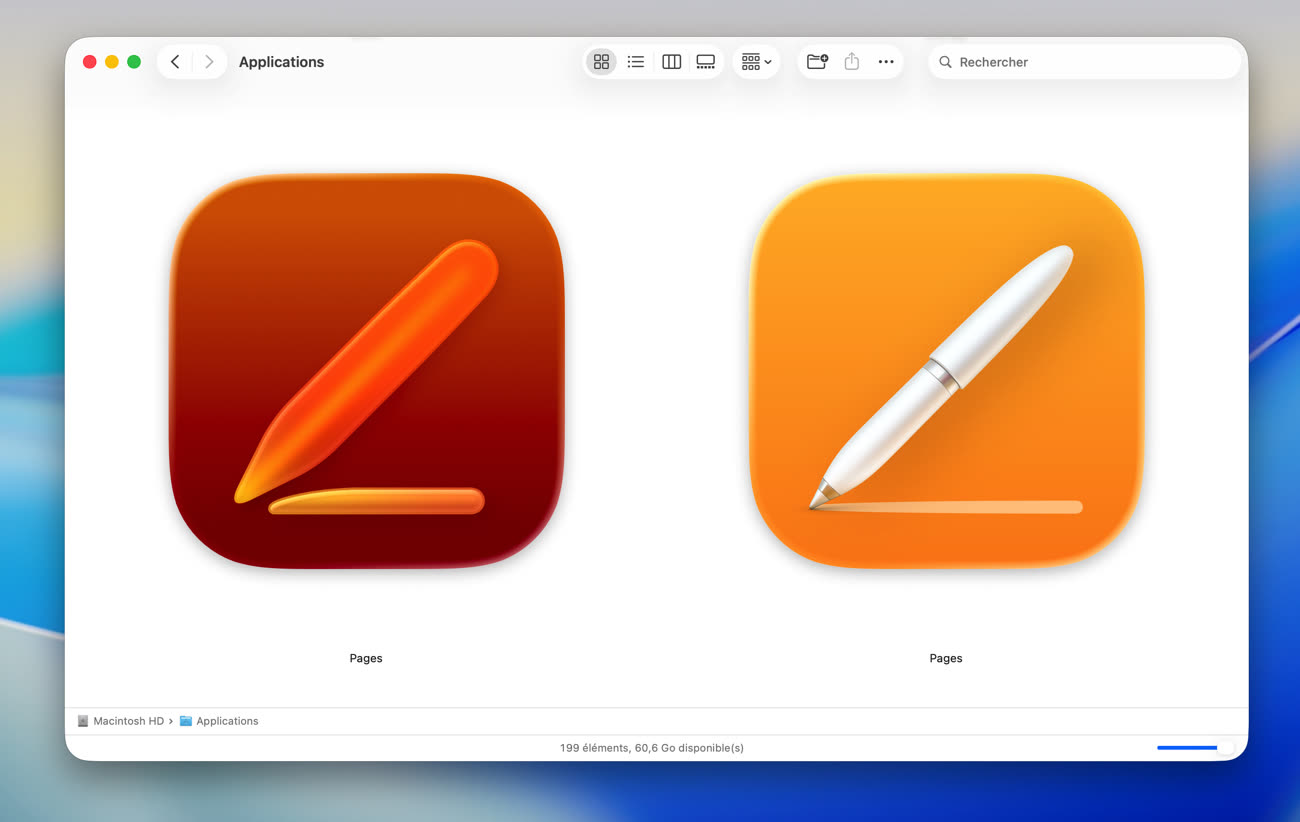1300x822 pixels.
Task: Select the dark red Pages app icon
Action: (367, 371)
